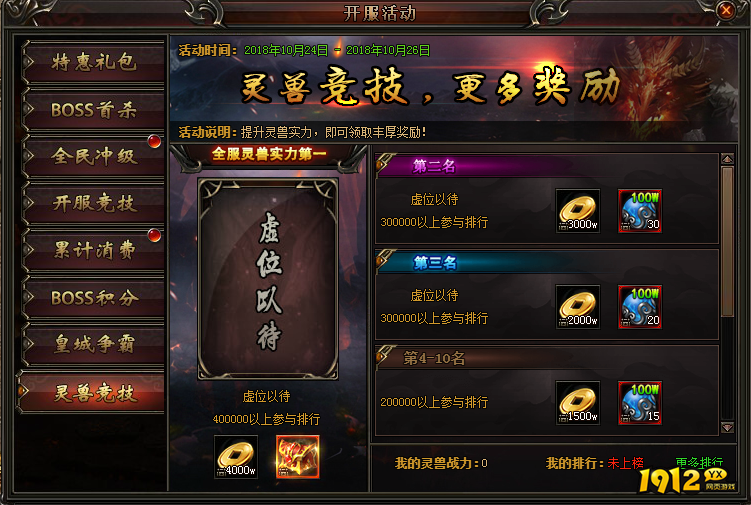Open 全民冲级 tab with red notification dot

click(93, 156)
